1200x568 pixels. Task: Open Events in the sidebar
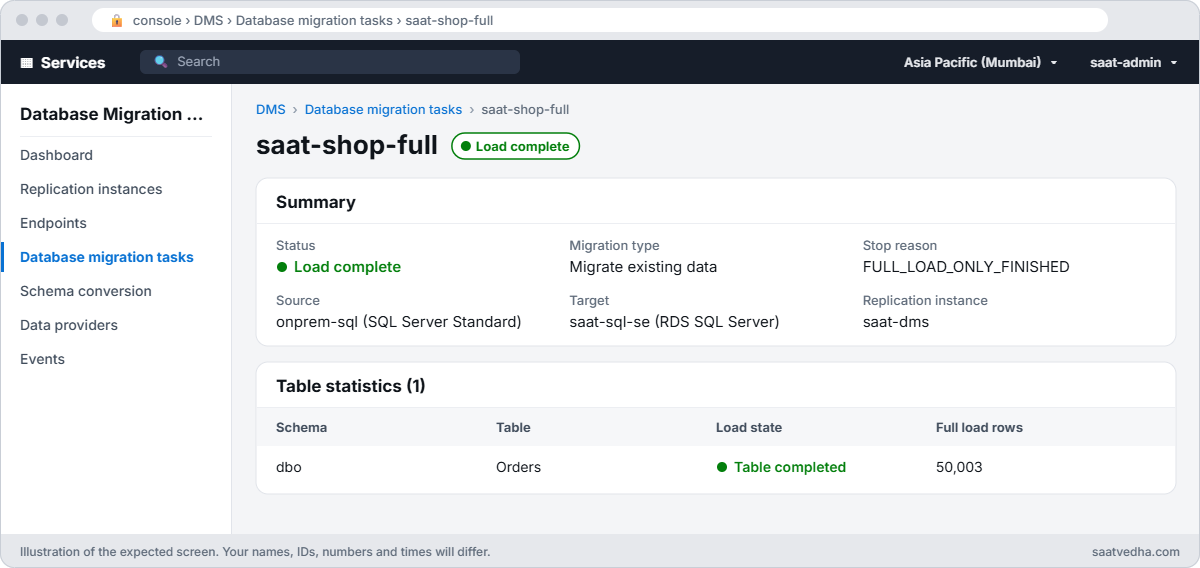[x=42, y=359]
